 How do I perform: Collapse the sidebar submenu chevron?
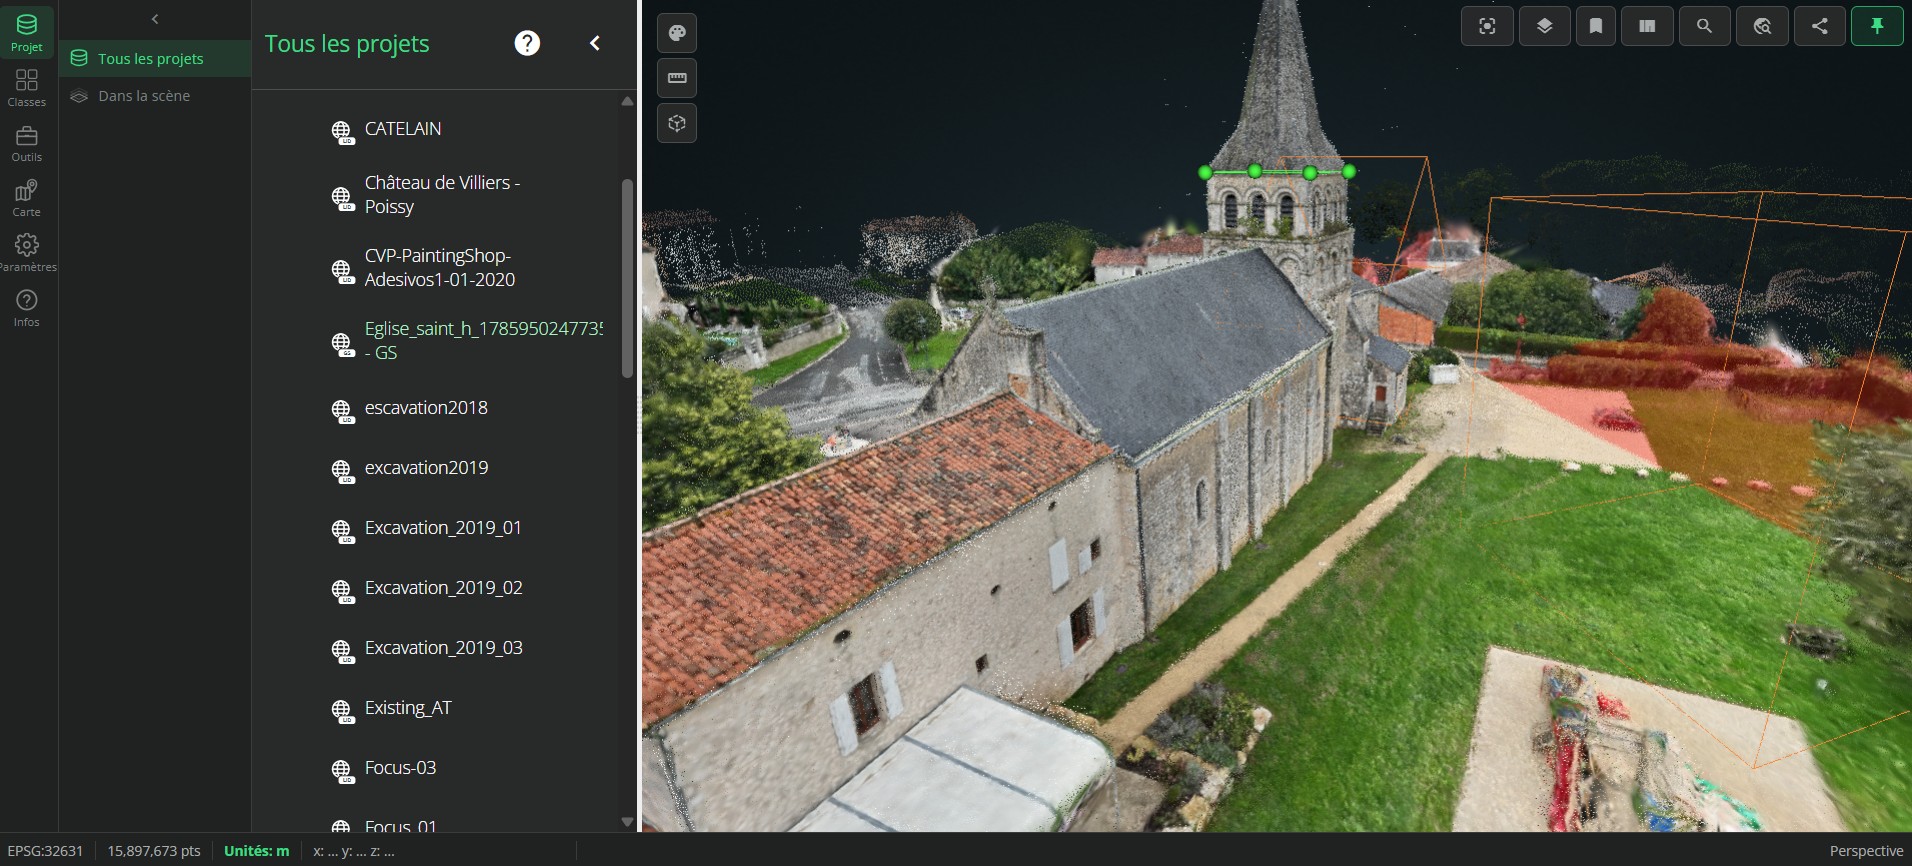pyautogui.click(x=155, y=19)
